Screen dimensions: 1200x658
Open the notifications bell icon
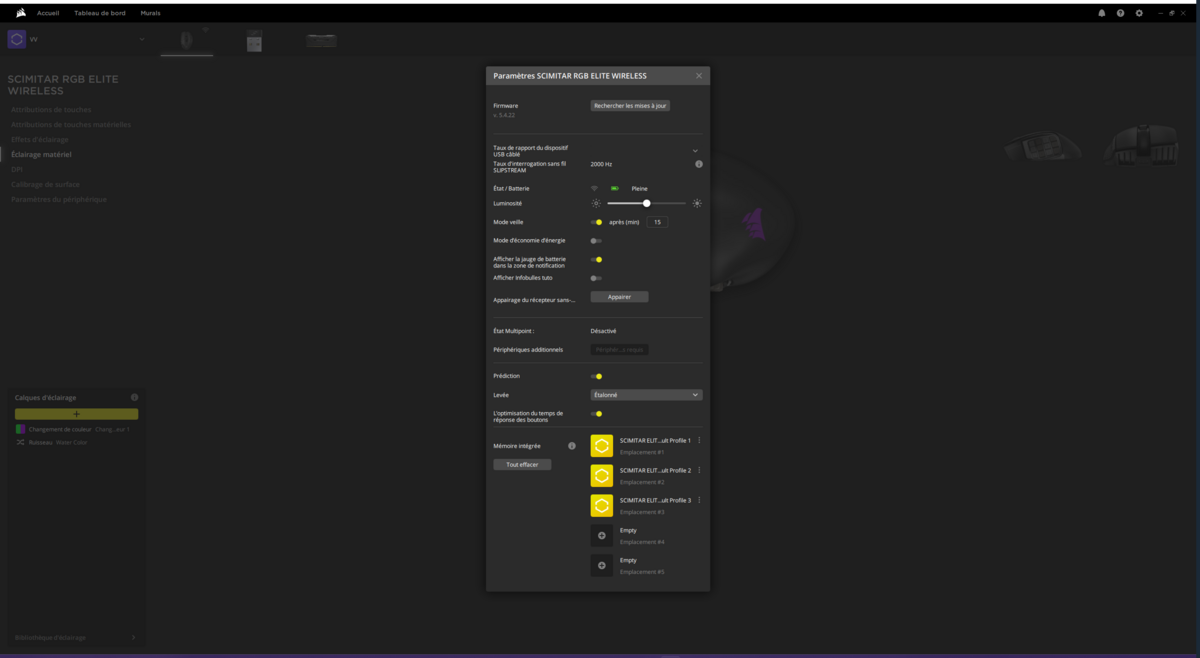point(1102,13)
